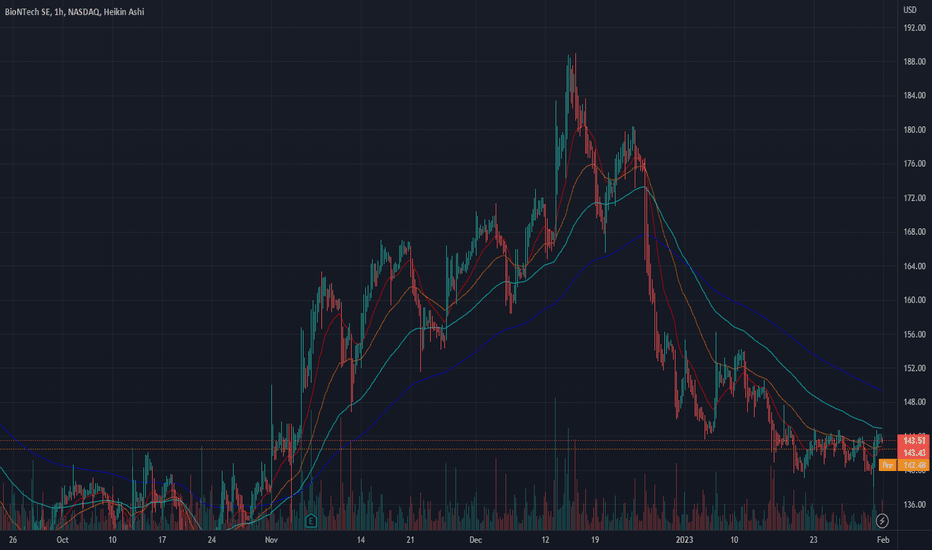This screenshot has width=932, height=550.
Task: Click the earnings 'E' marker near November
Action: click(x=310, y=521)
